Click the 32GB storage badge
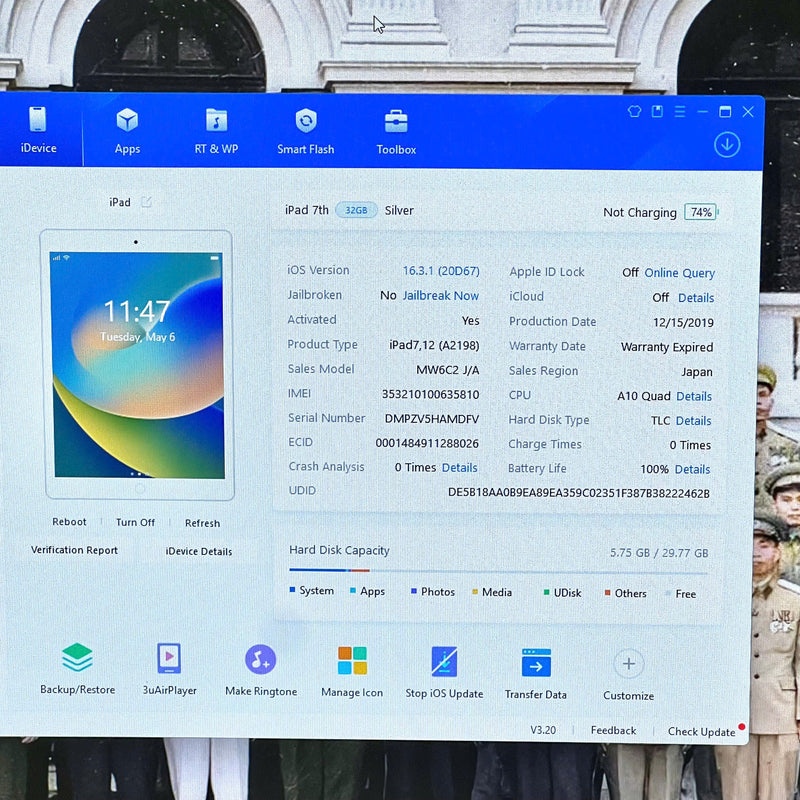This screenshot has width=800, height=800. 356,210
